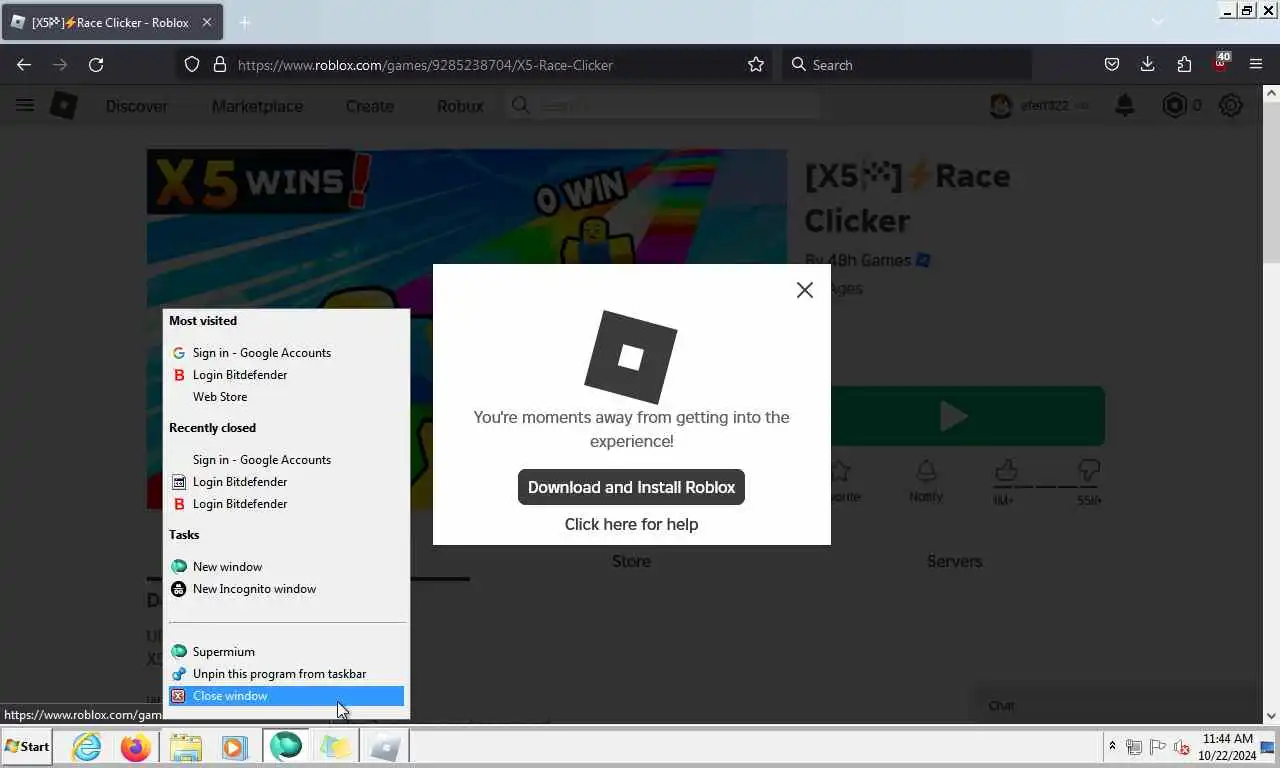Close the Race Clicker browser tab
The height and width of the screenshot is (768, 1280).
(x=207, y=22)
